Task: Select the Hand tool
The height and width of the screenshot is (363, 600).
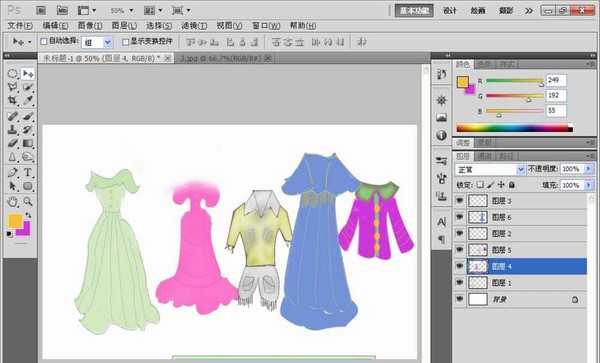Action: [12, 202]
